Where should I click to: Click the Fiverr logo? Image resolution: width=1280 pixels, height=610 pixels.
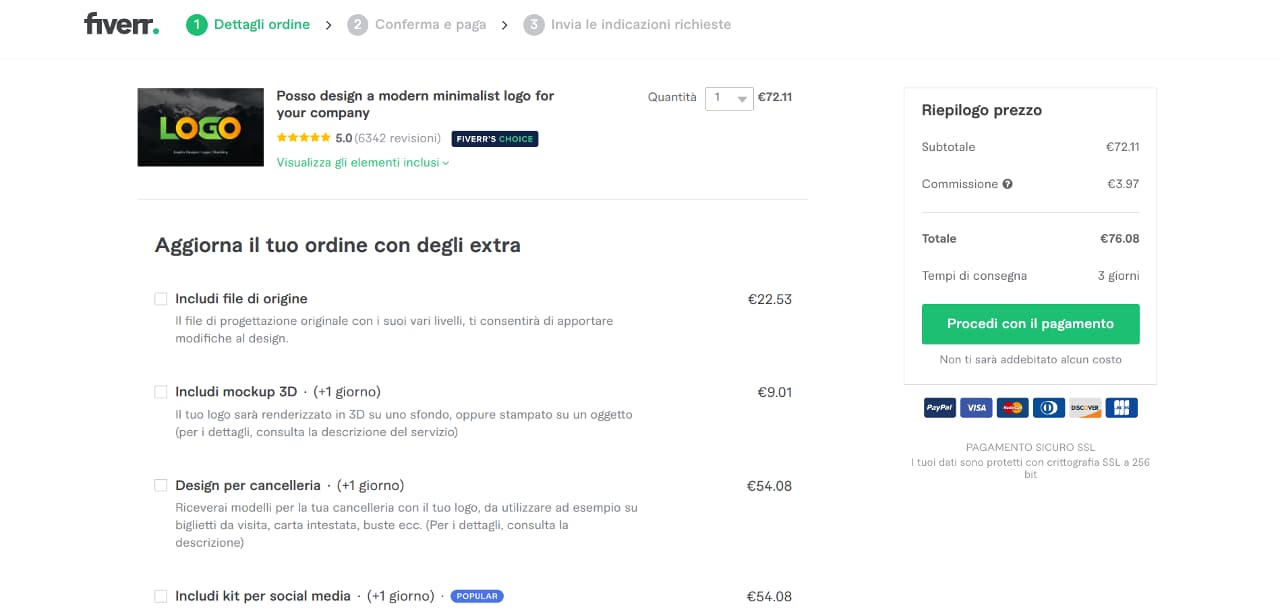pos(121,24)
